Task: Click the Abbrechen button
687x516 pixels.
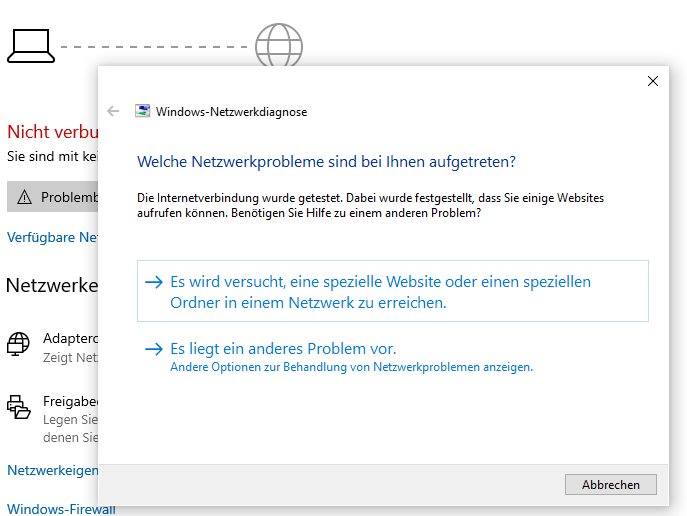Action: 611,484
